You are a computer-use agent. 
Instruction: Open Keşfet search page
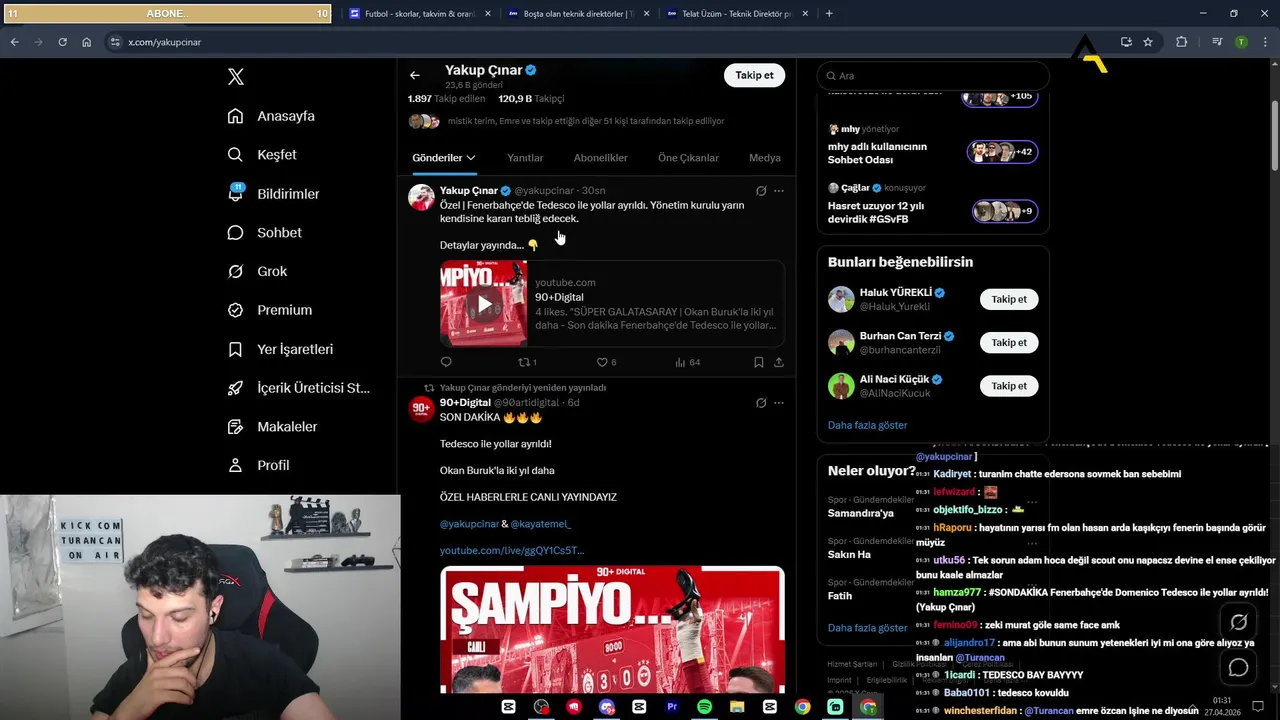pos(262,155)
